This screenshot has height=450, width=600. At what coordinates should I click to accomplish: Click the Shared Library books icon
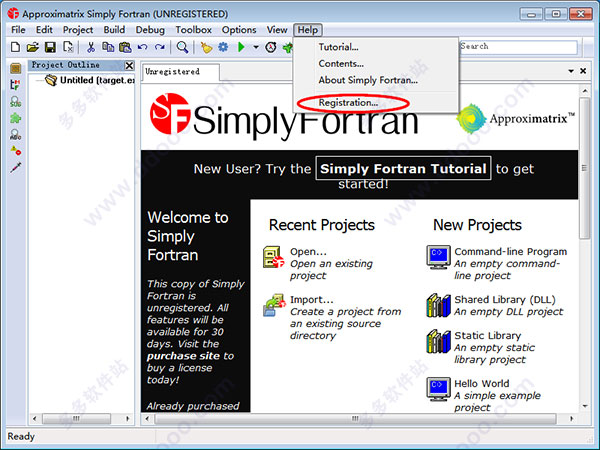coord(439,305)
